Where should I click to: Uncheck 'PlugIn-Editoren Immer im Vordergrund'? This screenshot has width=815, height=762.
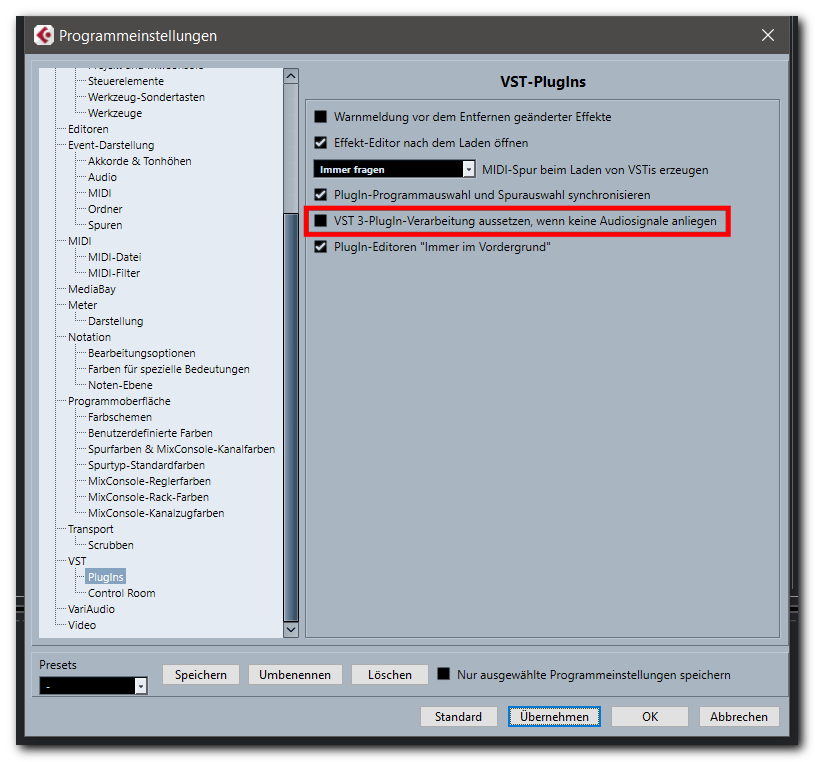[x=320, y=246]
